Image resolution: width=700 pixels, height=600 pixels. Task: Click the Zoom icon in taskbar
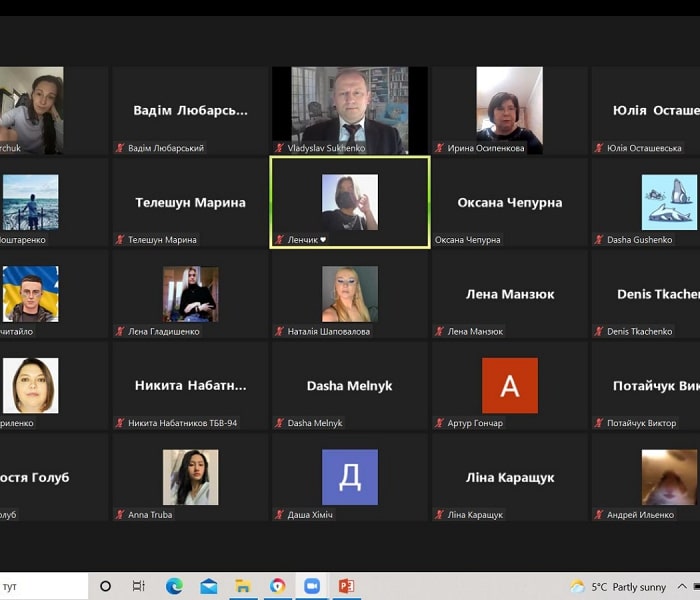pyautogui.click(x=312, y=586)
